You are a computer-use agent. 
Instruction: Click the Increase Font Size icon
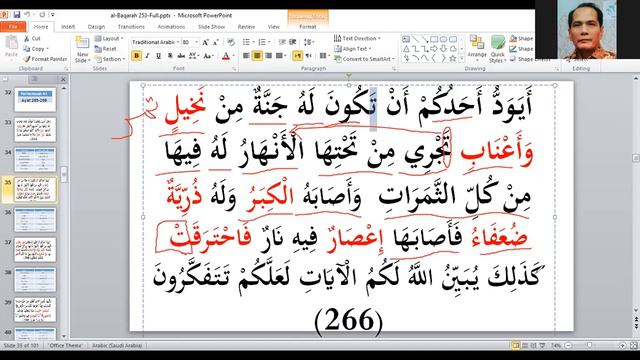205,42
